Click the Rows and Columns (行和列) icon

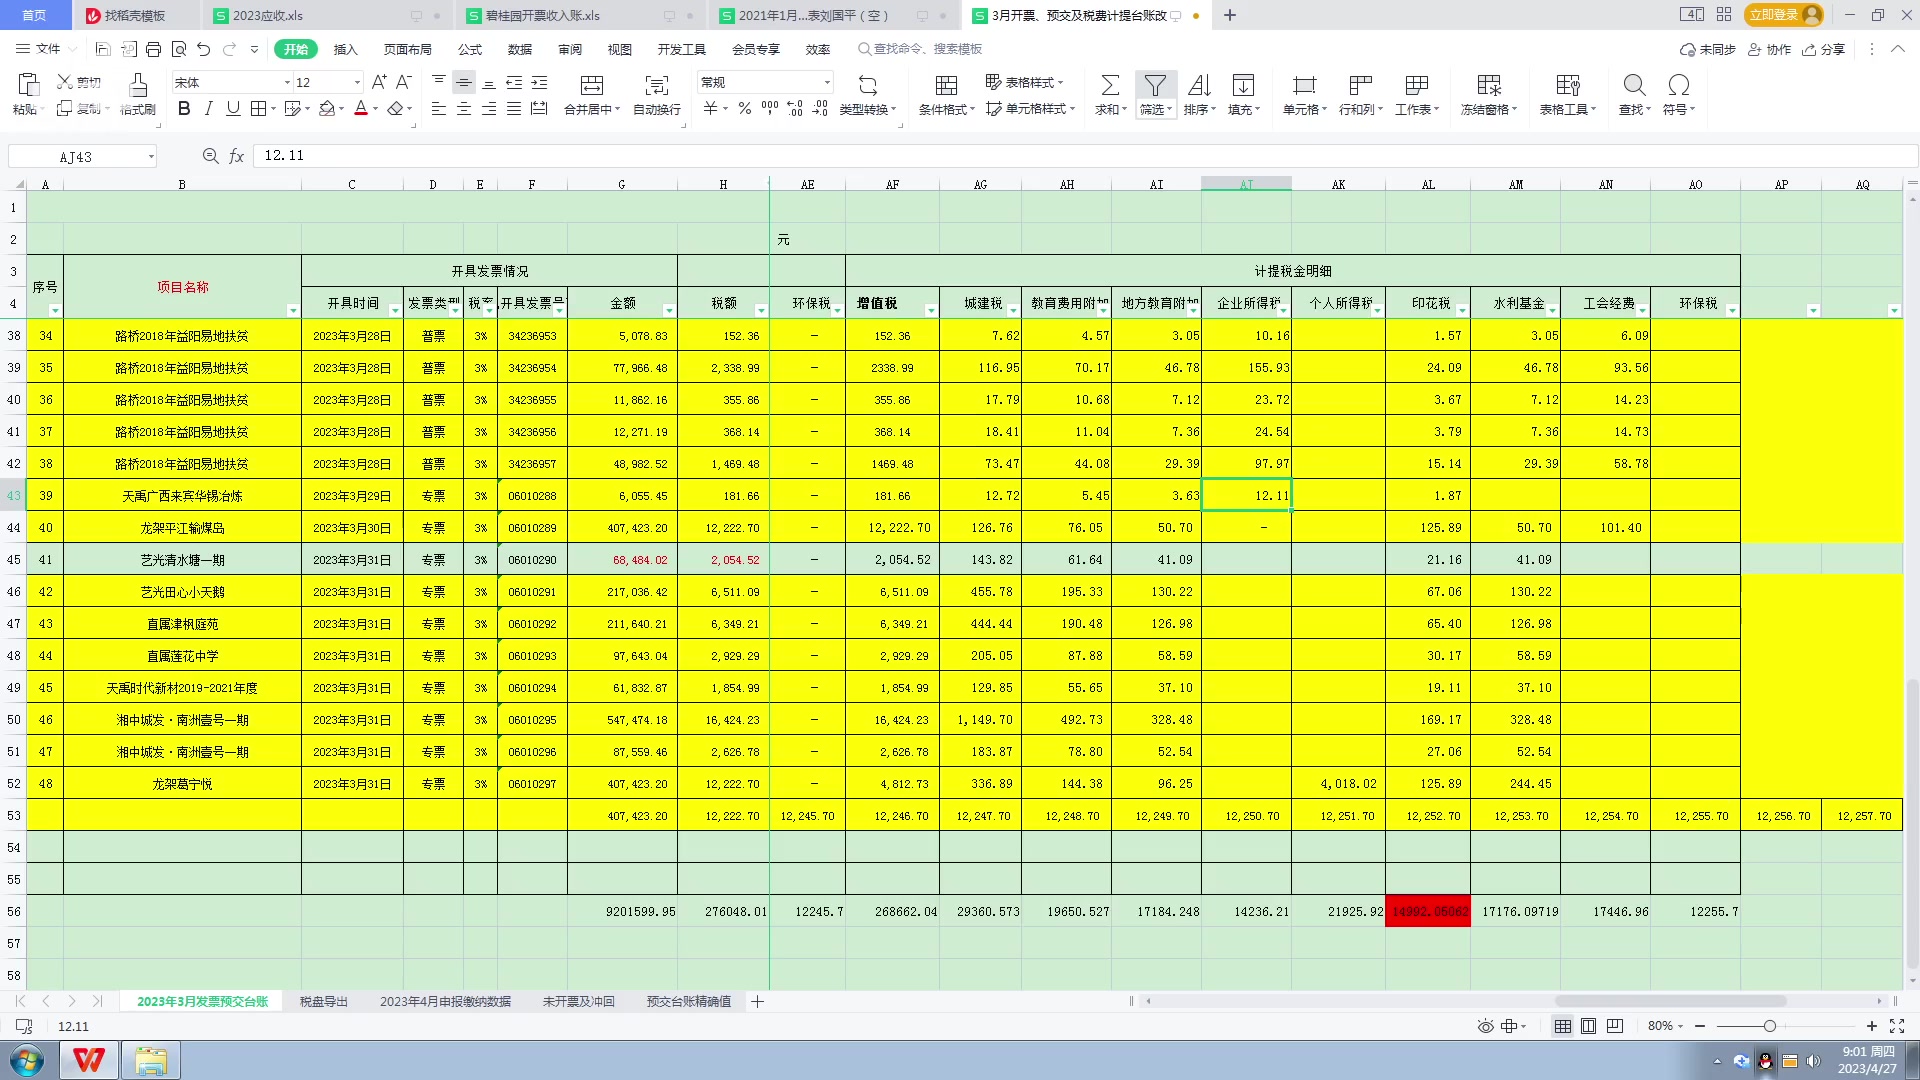pyautogui.click(x=1360, y=85)
